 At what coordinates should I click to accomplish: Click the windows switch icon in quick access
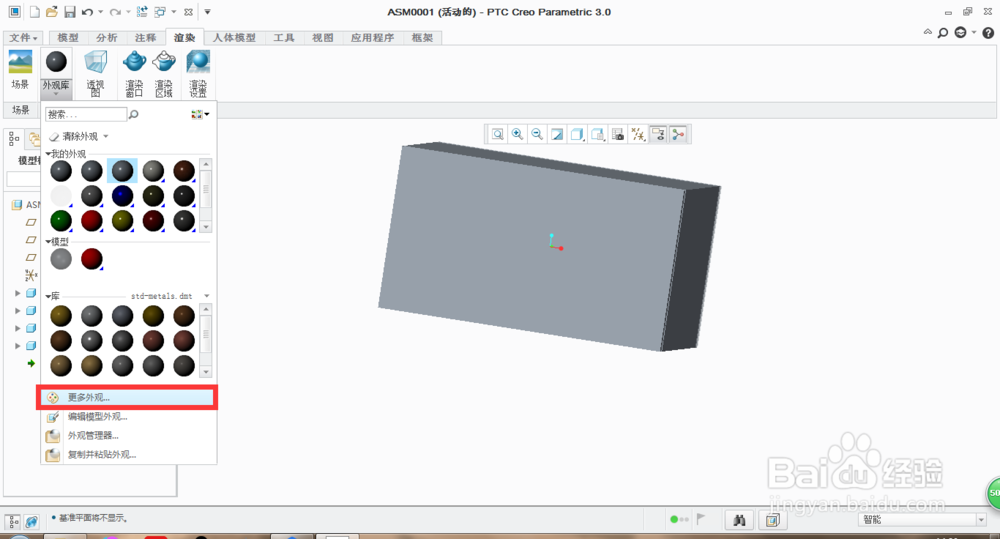[160, 11]
